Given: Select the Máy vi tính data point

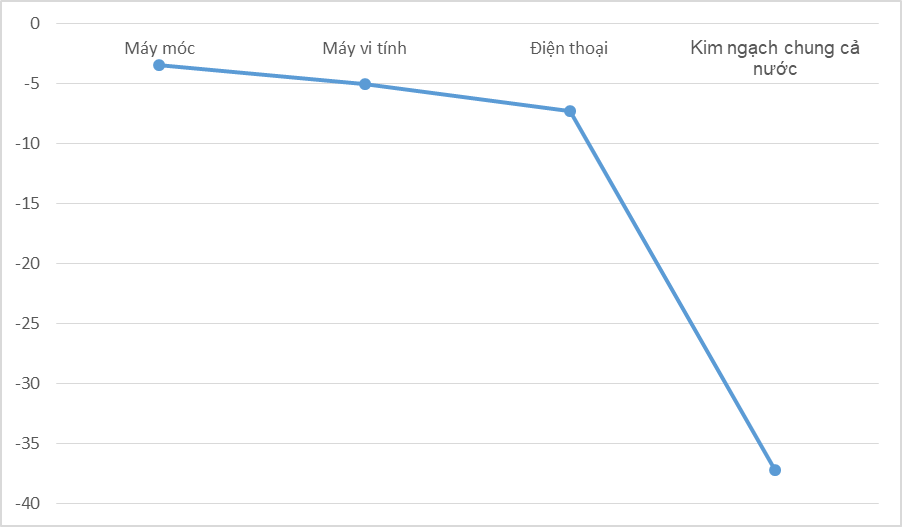Looking at the screenshot, I should coord(365,84).
